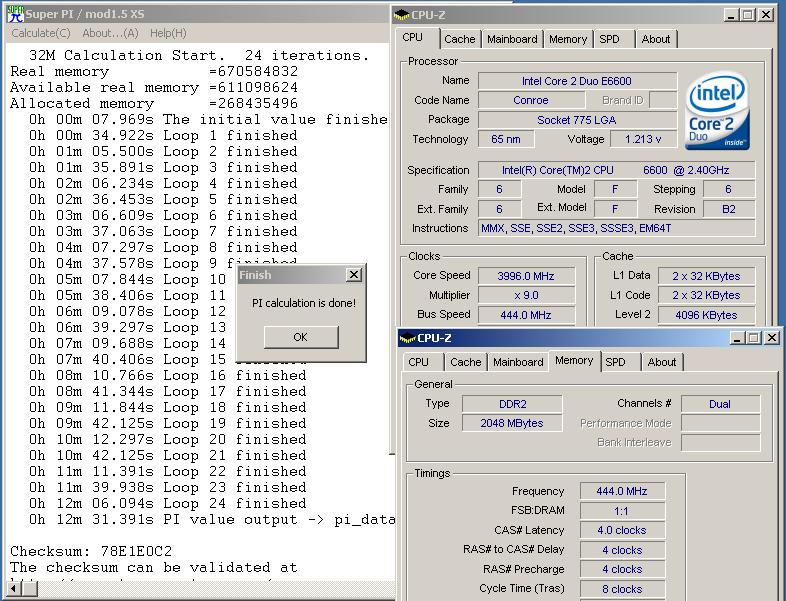Click the lower CPU-Z window chip icon
Image resolution: width=786 pixels, height=601 pixels.
point(408,338)
